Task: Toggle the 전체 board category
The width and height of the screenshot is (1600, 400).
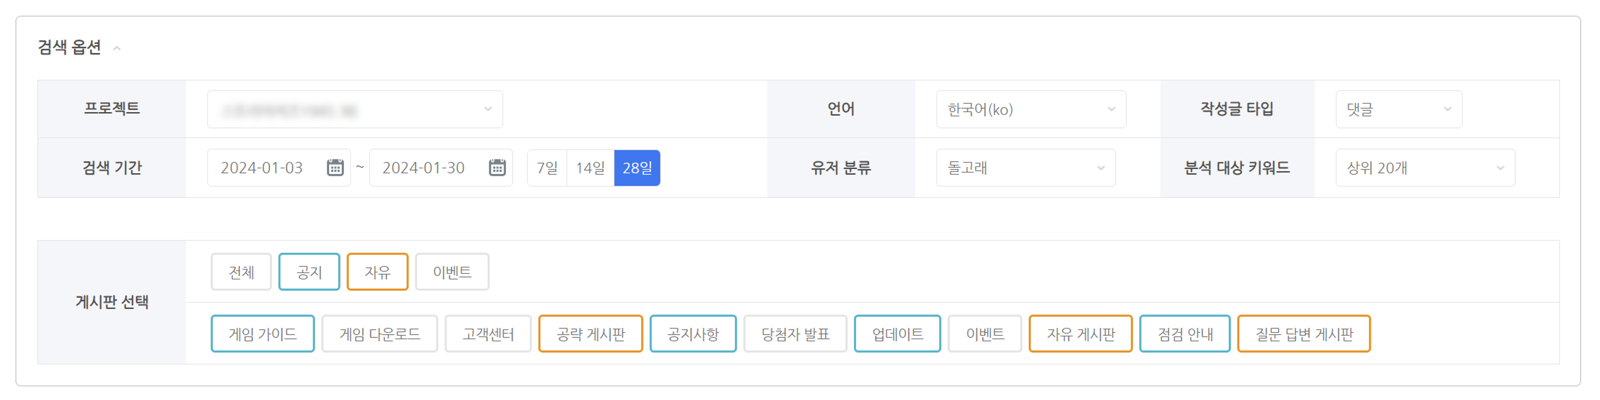Action: click(241, 272)
